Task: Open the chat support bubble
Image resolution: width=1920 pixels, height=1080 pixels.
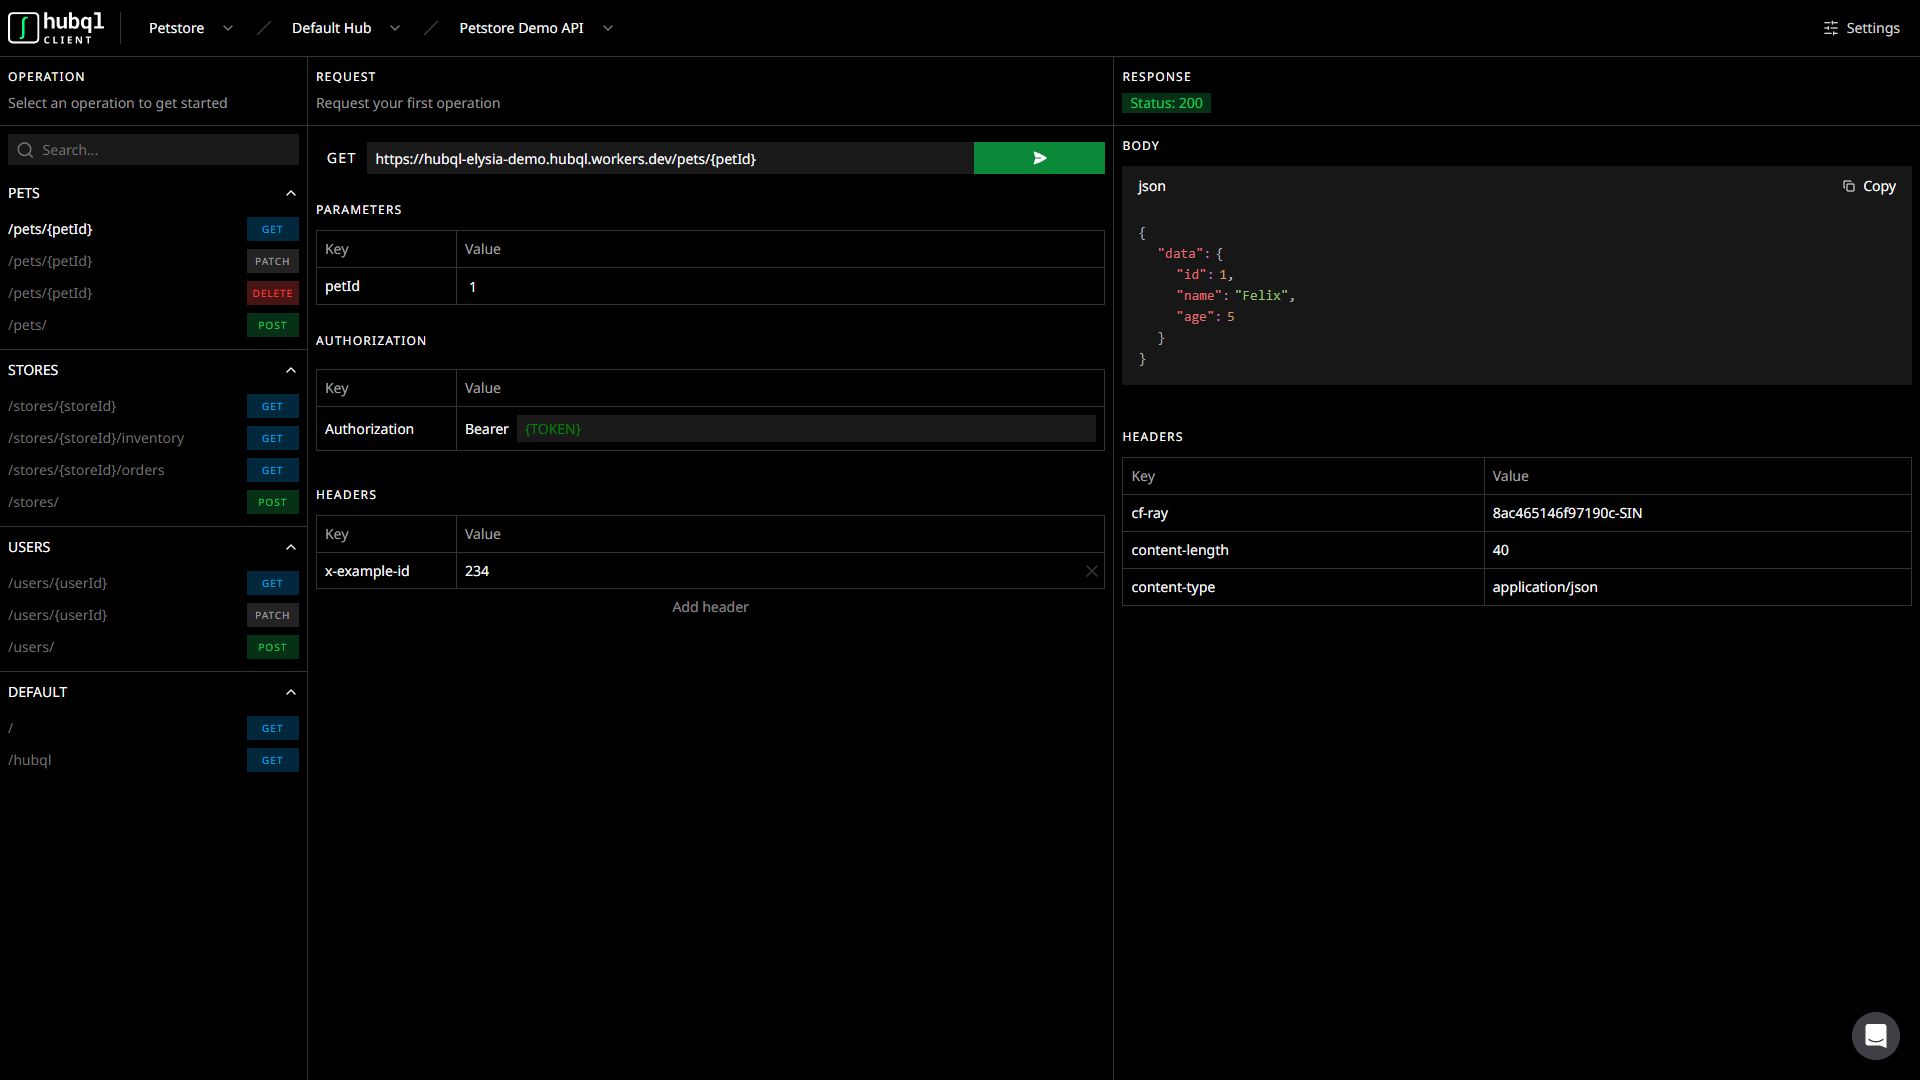Action: point(1876,1036)
